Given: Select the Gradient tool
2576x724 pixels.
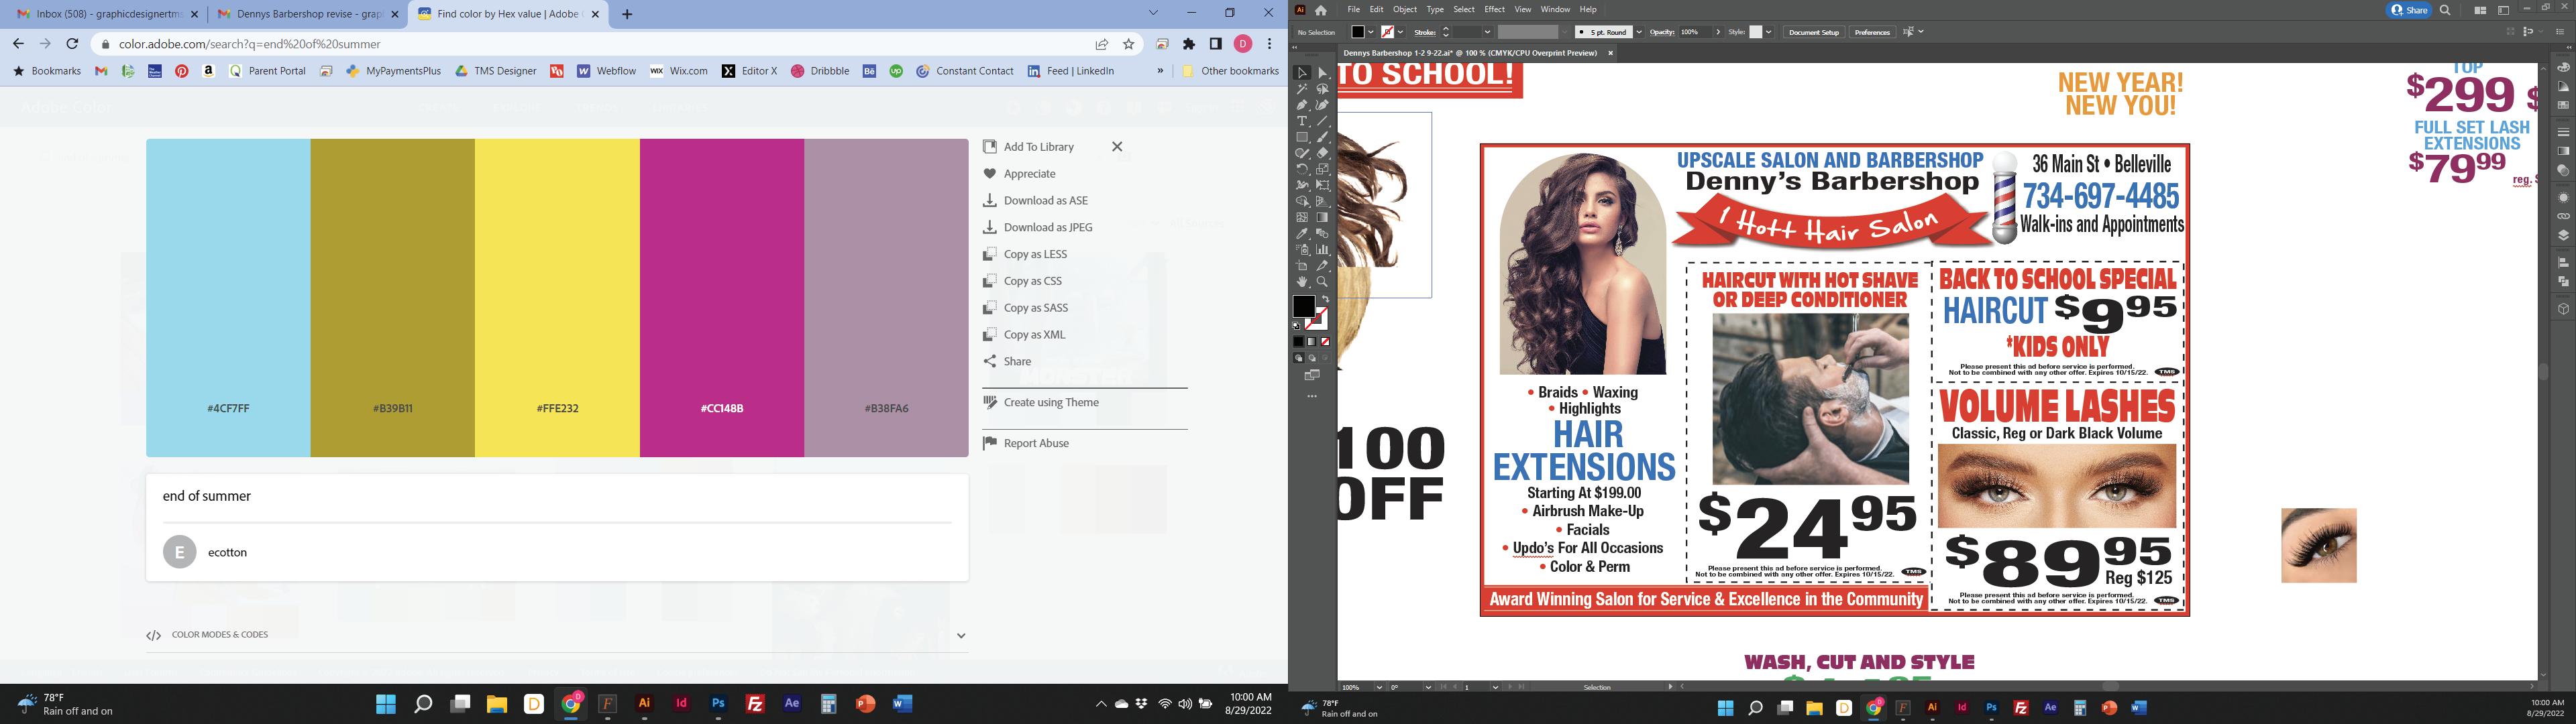Looking at the screenshot, I should pyautogui.click(x=1322, y=217).
